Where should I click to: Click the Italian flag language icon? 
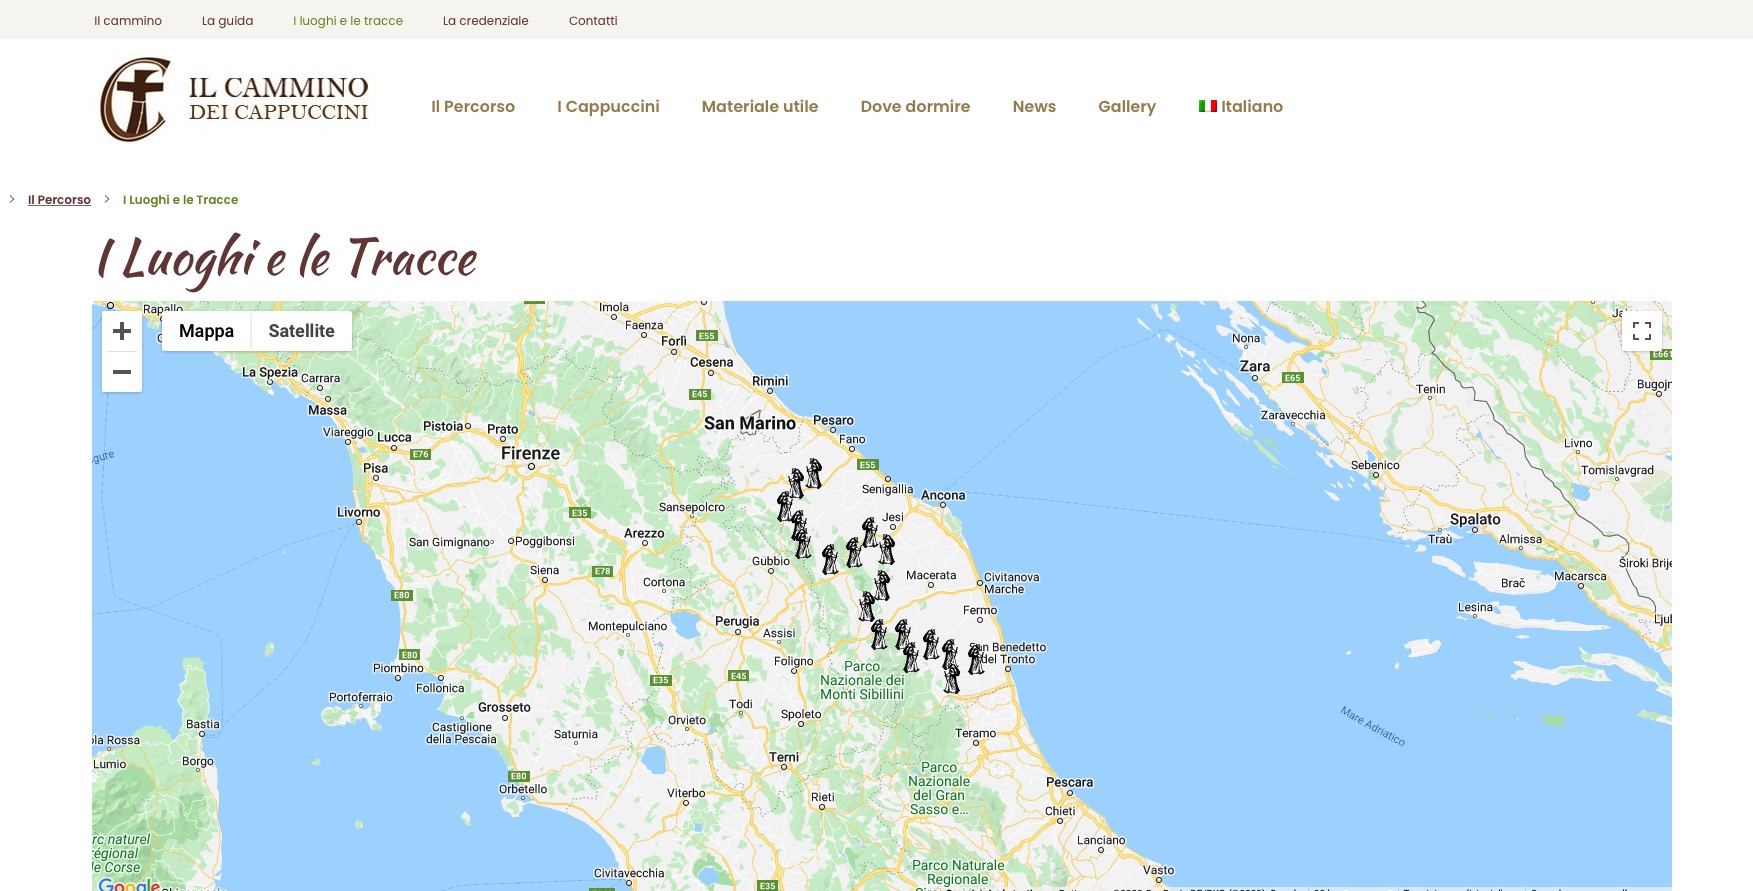pyautogui.click(x=1207, y=106)
